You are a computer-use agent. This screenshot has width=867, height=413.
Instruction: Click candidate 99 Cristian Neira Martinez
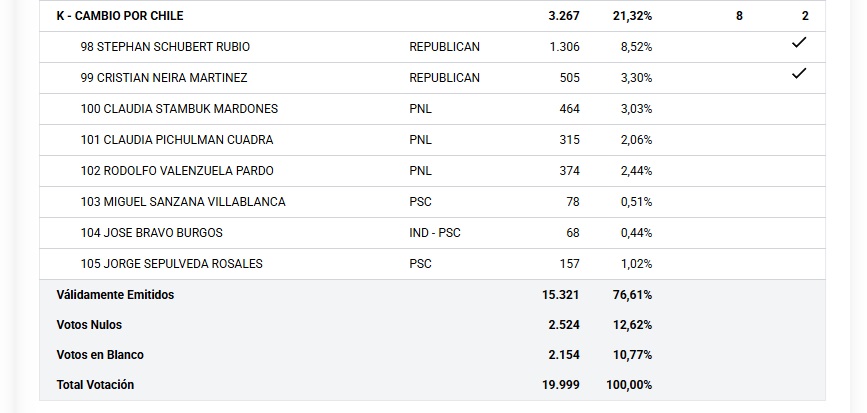163,78
